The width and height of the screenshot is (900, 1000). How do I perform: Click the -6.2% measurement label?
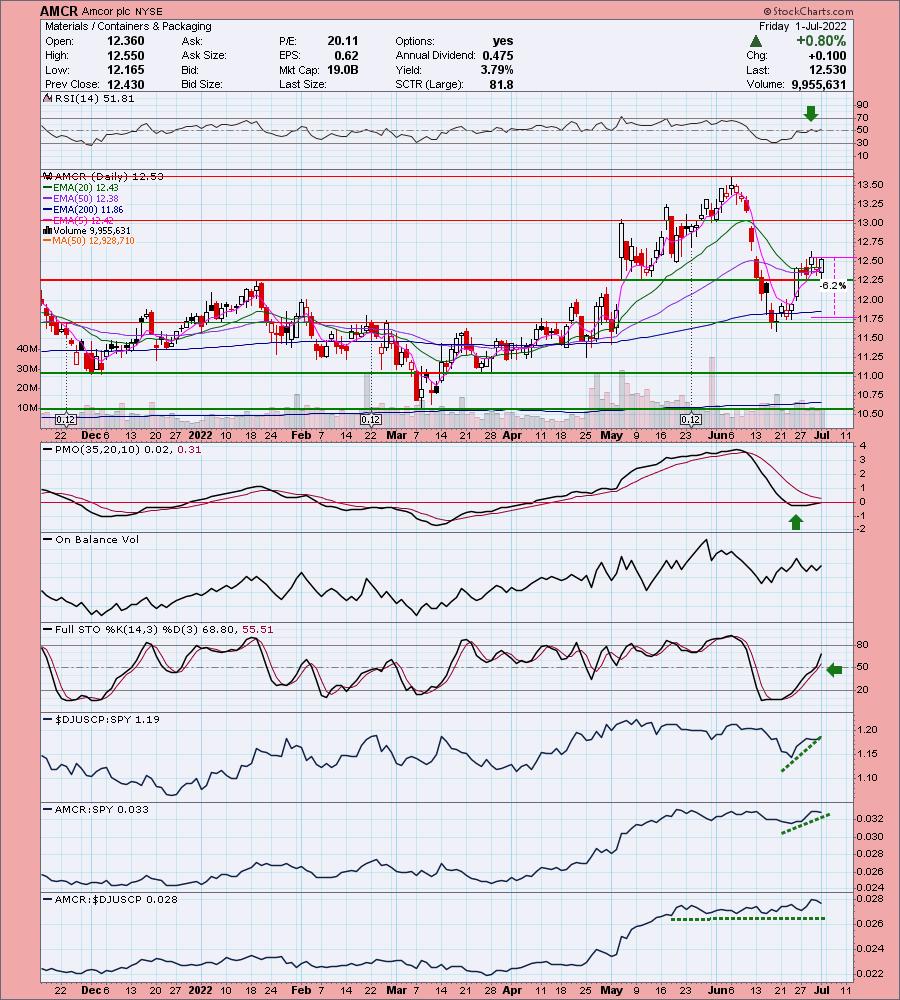833,286
